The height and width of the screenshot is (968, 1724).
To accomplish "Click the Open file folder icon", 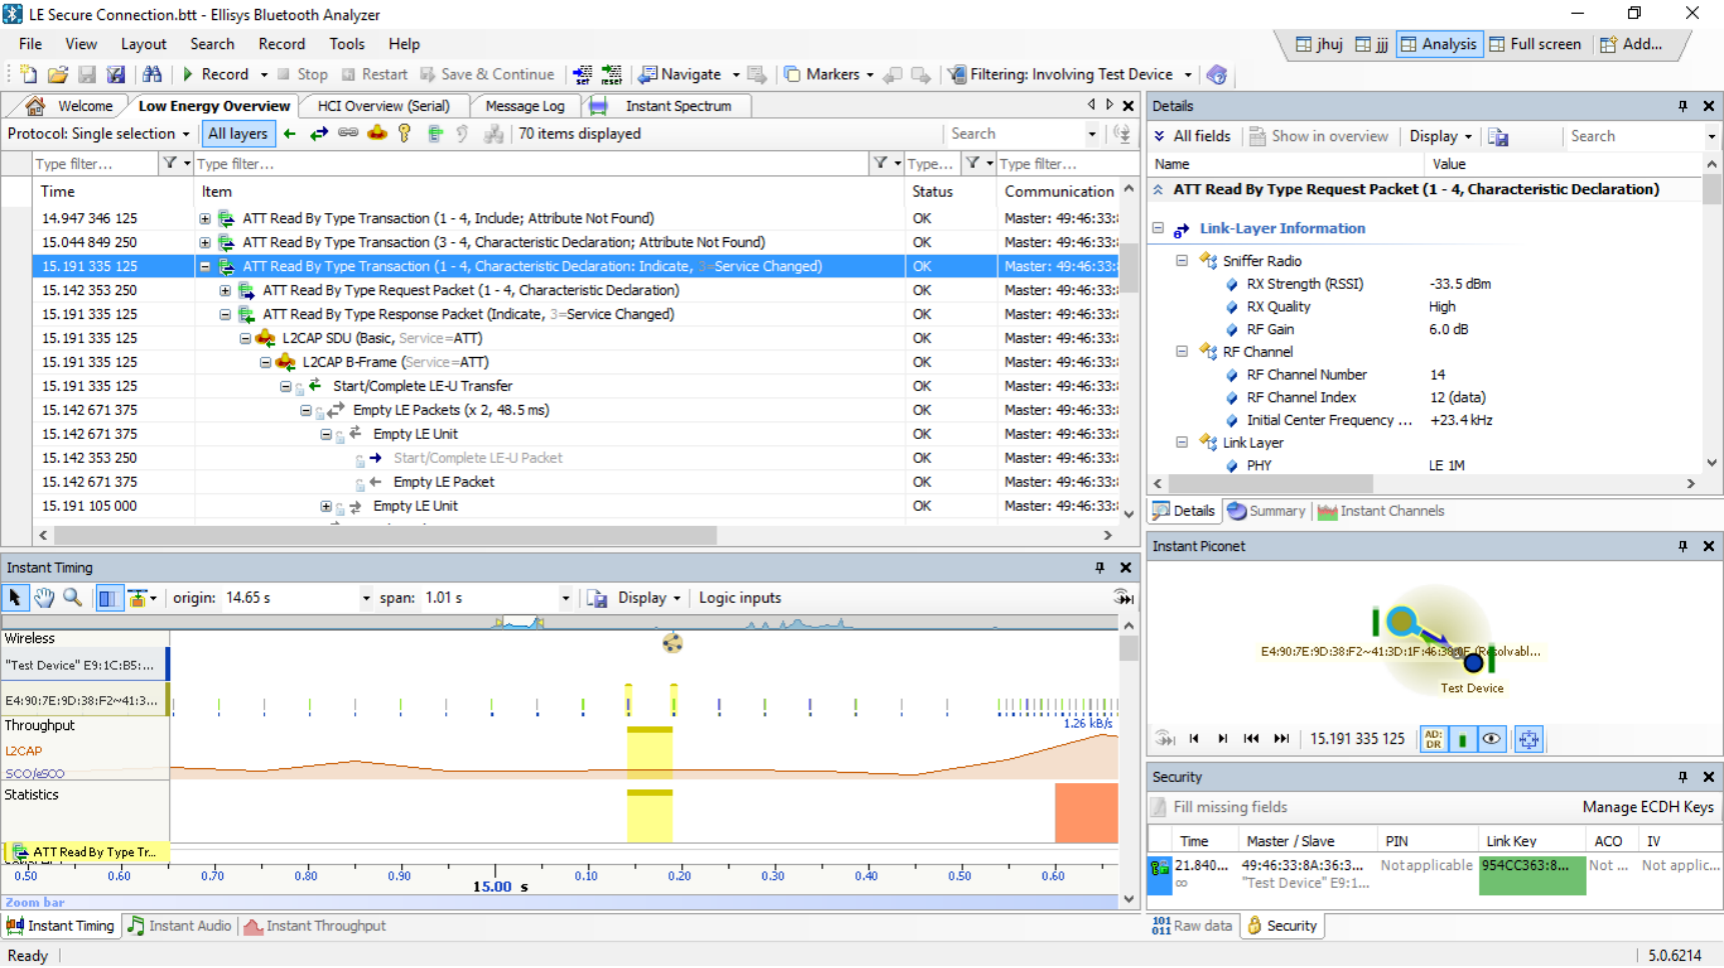I will click(x=58, y=74).
